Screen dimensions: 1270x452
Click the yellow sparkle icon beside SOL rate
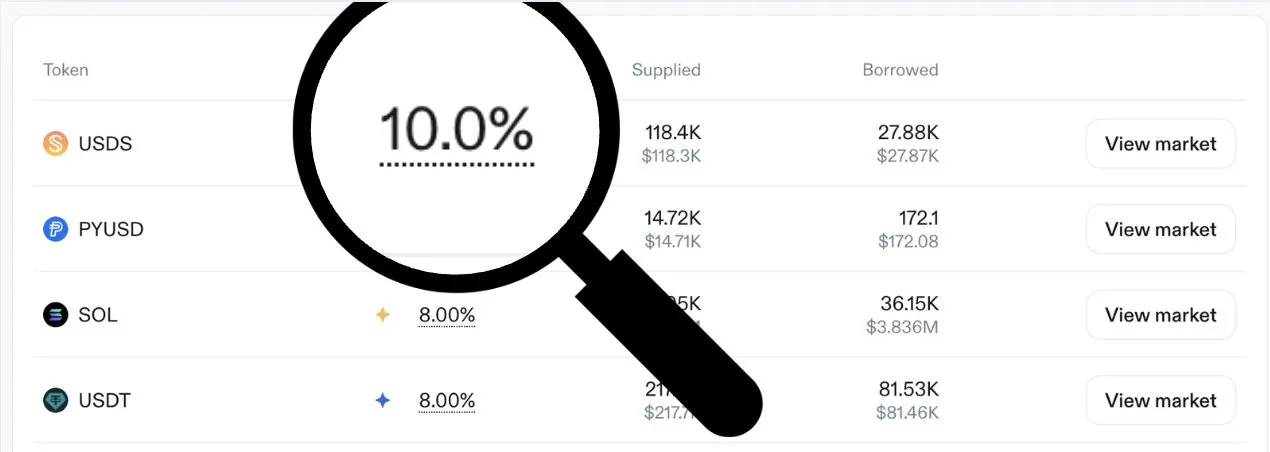(x=382, y=315)
